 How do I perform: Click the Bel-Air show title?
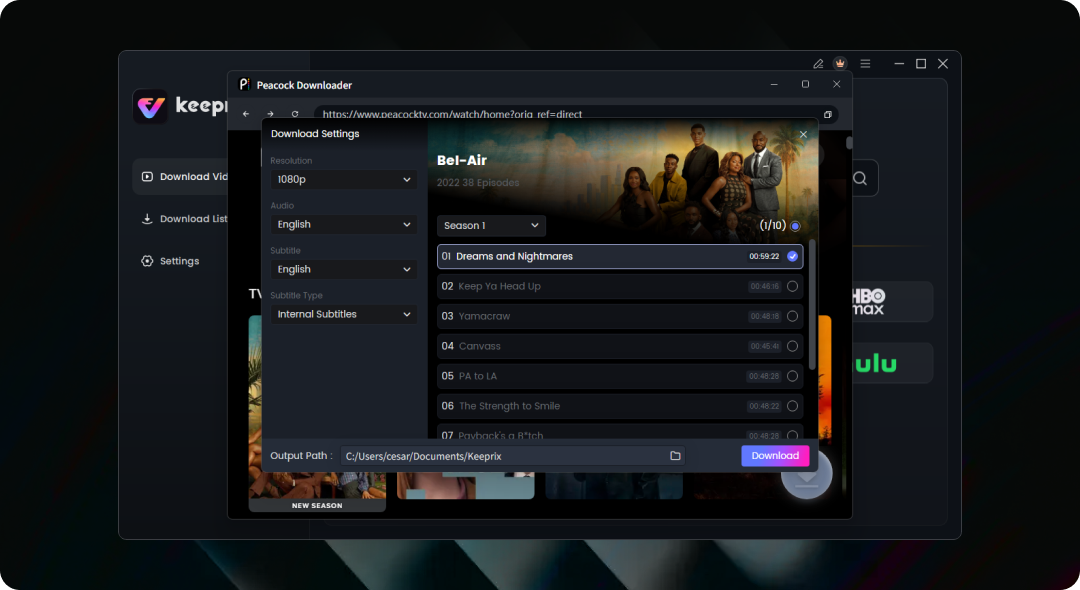click(461, 160)
